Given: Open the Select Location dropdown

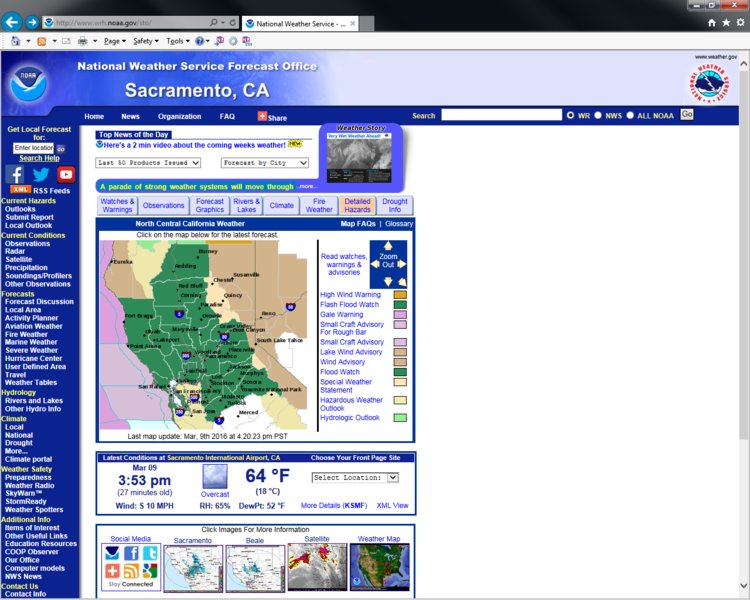Looking at the screenshot, I should click(355, 478).
